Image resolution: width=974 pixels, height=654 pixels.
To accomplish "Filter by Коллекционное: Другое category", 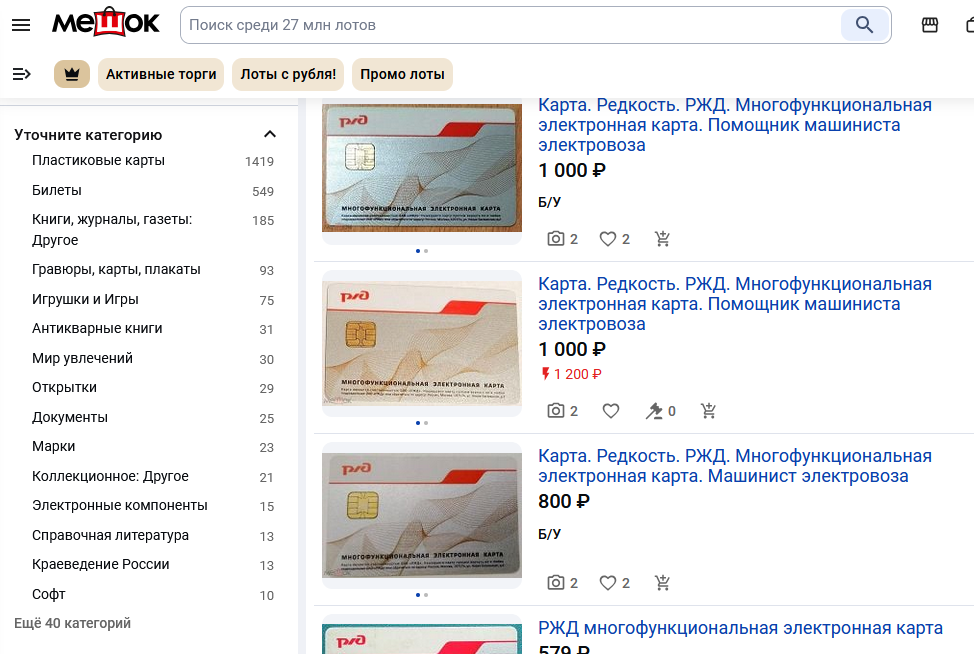I will 110,476.
